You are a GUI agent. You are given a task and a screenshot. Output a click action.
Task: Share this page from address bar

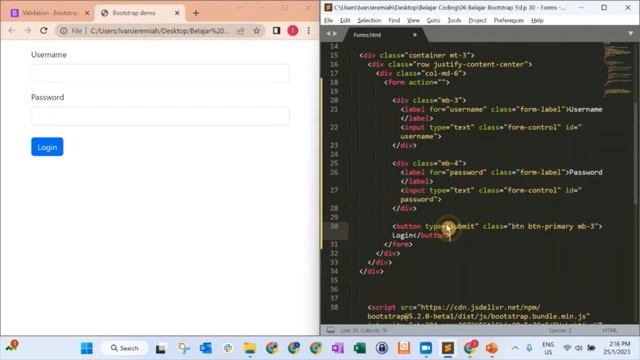[241, 31]
